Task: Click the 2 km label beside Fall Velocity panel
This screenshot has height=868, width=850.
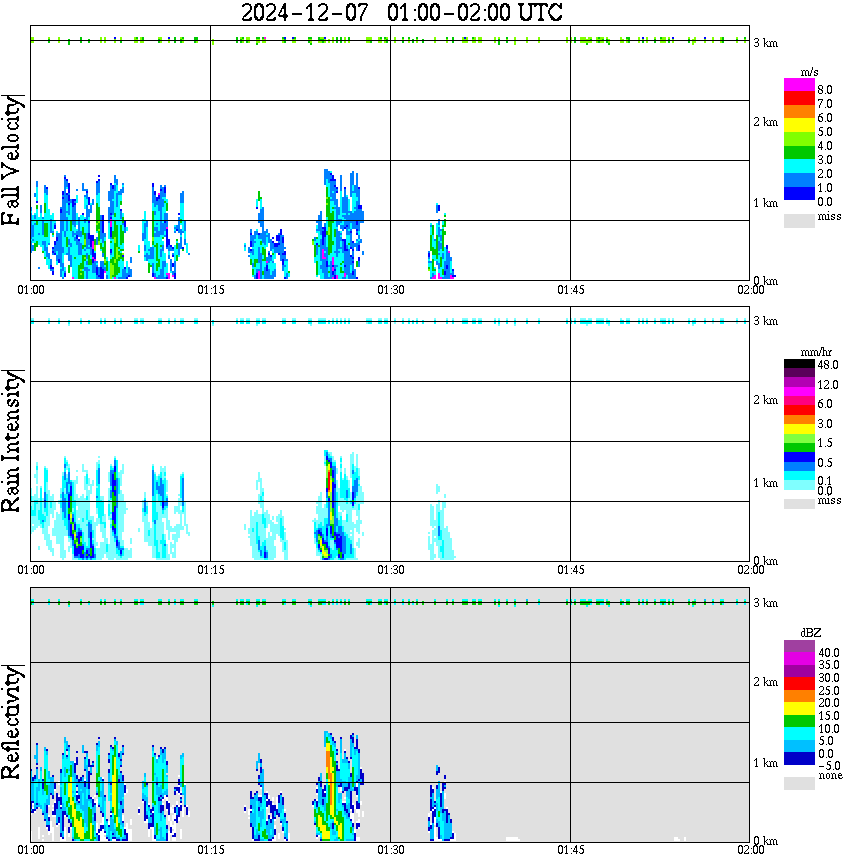Action: coord(765,122)
